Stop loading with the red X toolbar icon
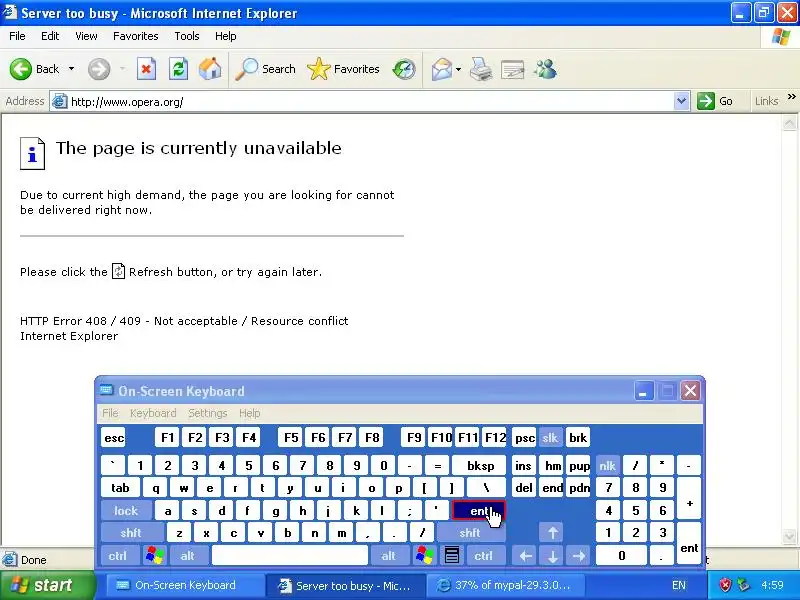The image size is (800, 600). pos(146,69)
